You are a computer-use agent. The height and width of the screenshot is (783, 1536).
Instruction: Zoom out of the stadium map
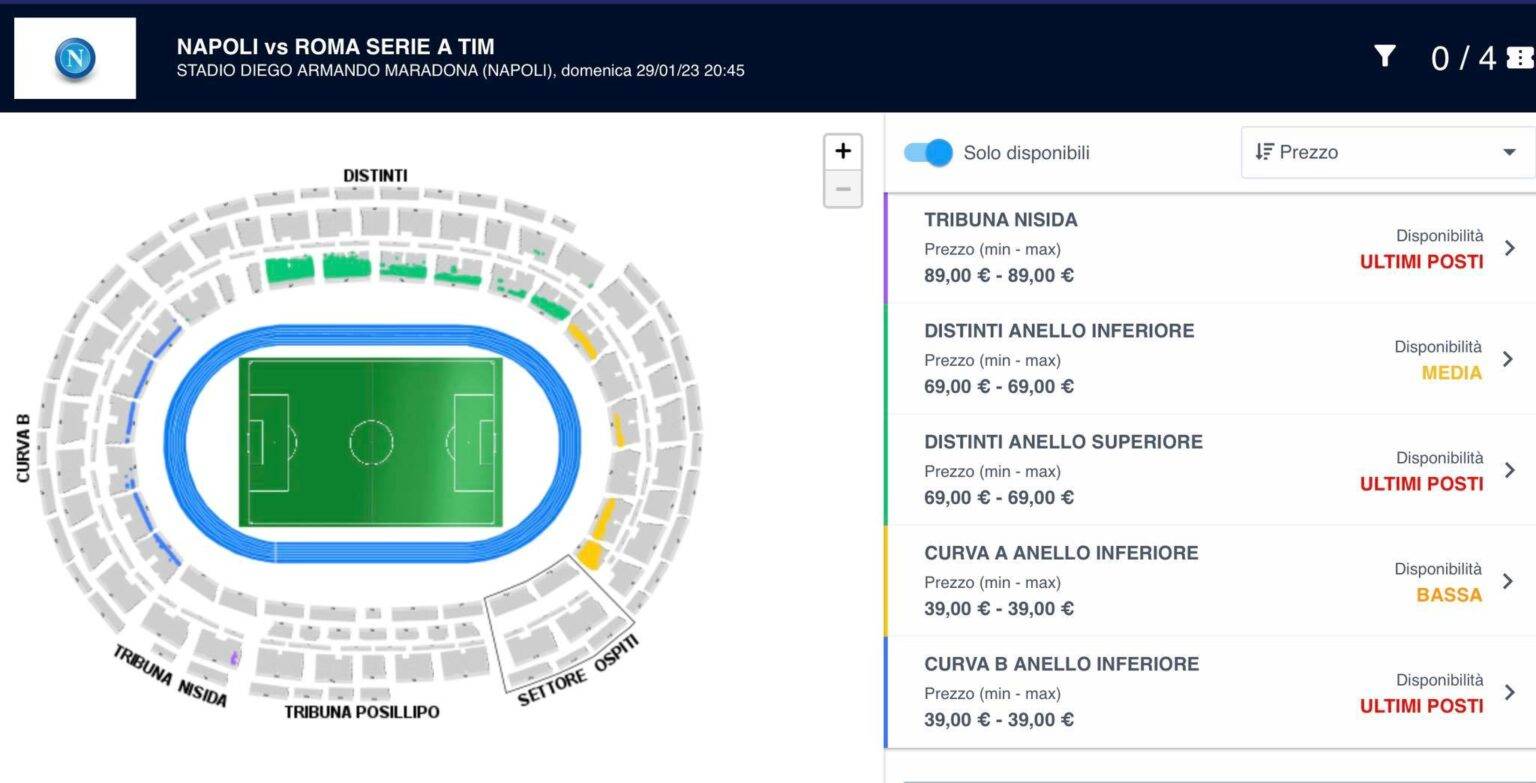click(843, 188)
